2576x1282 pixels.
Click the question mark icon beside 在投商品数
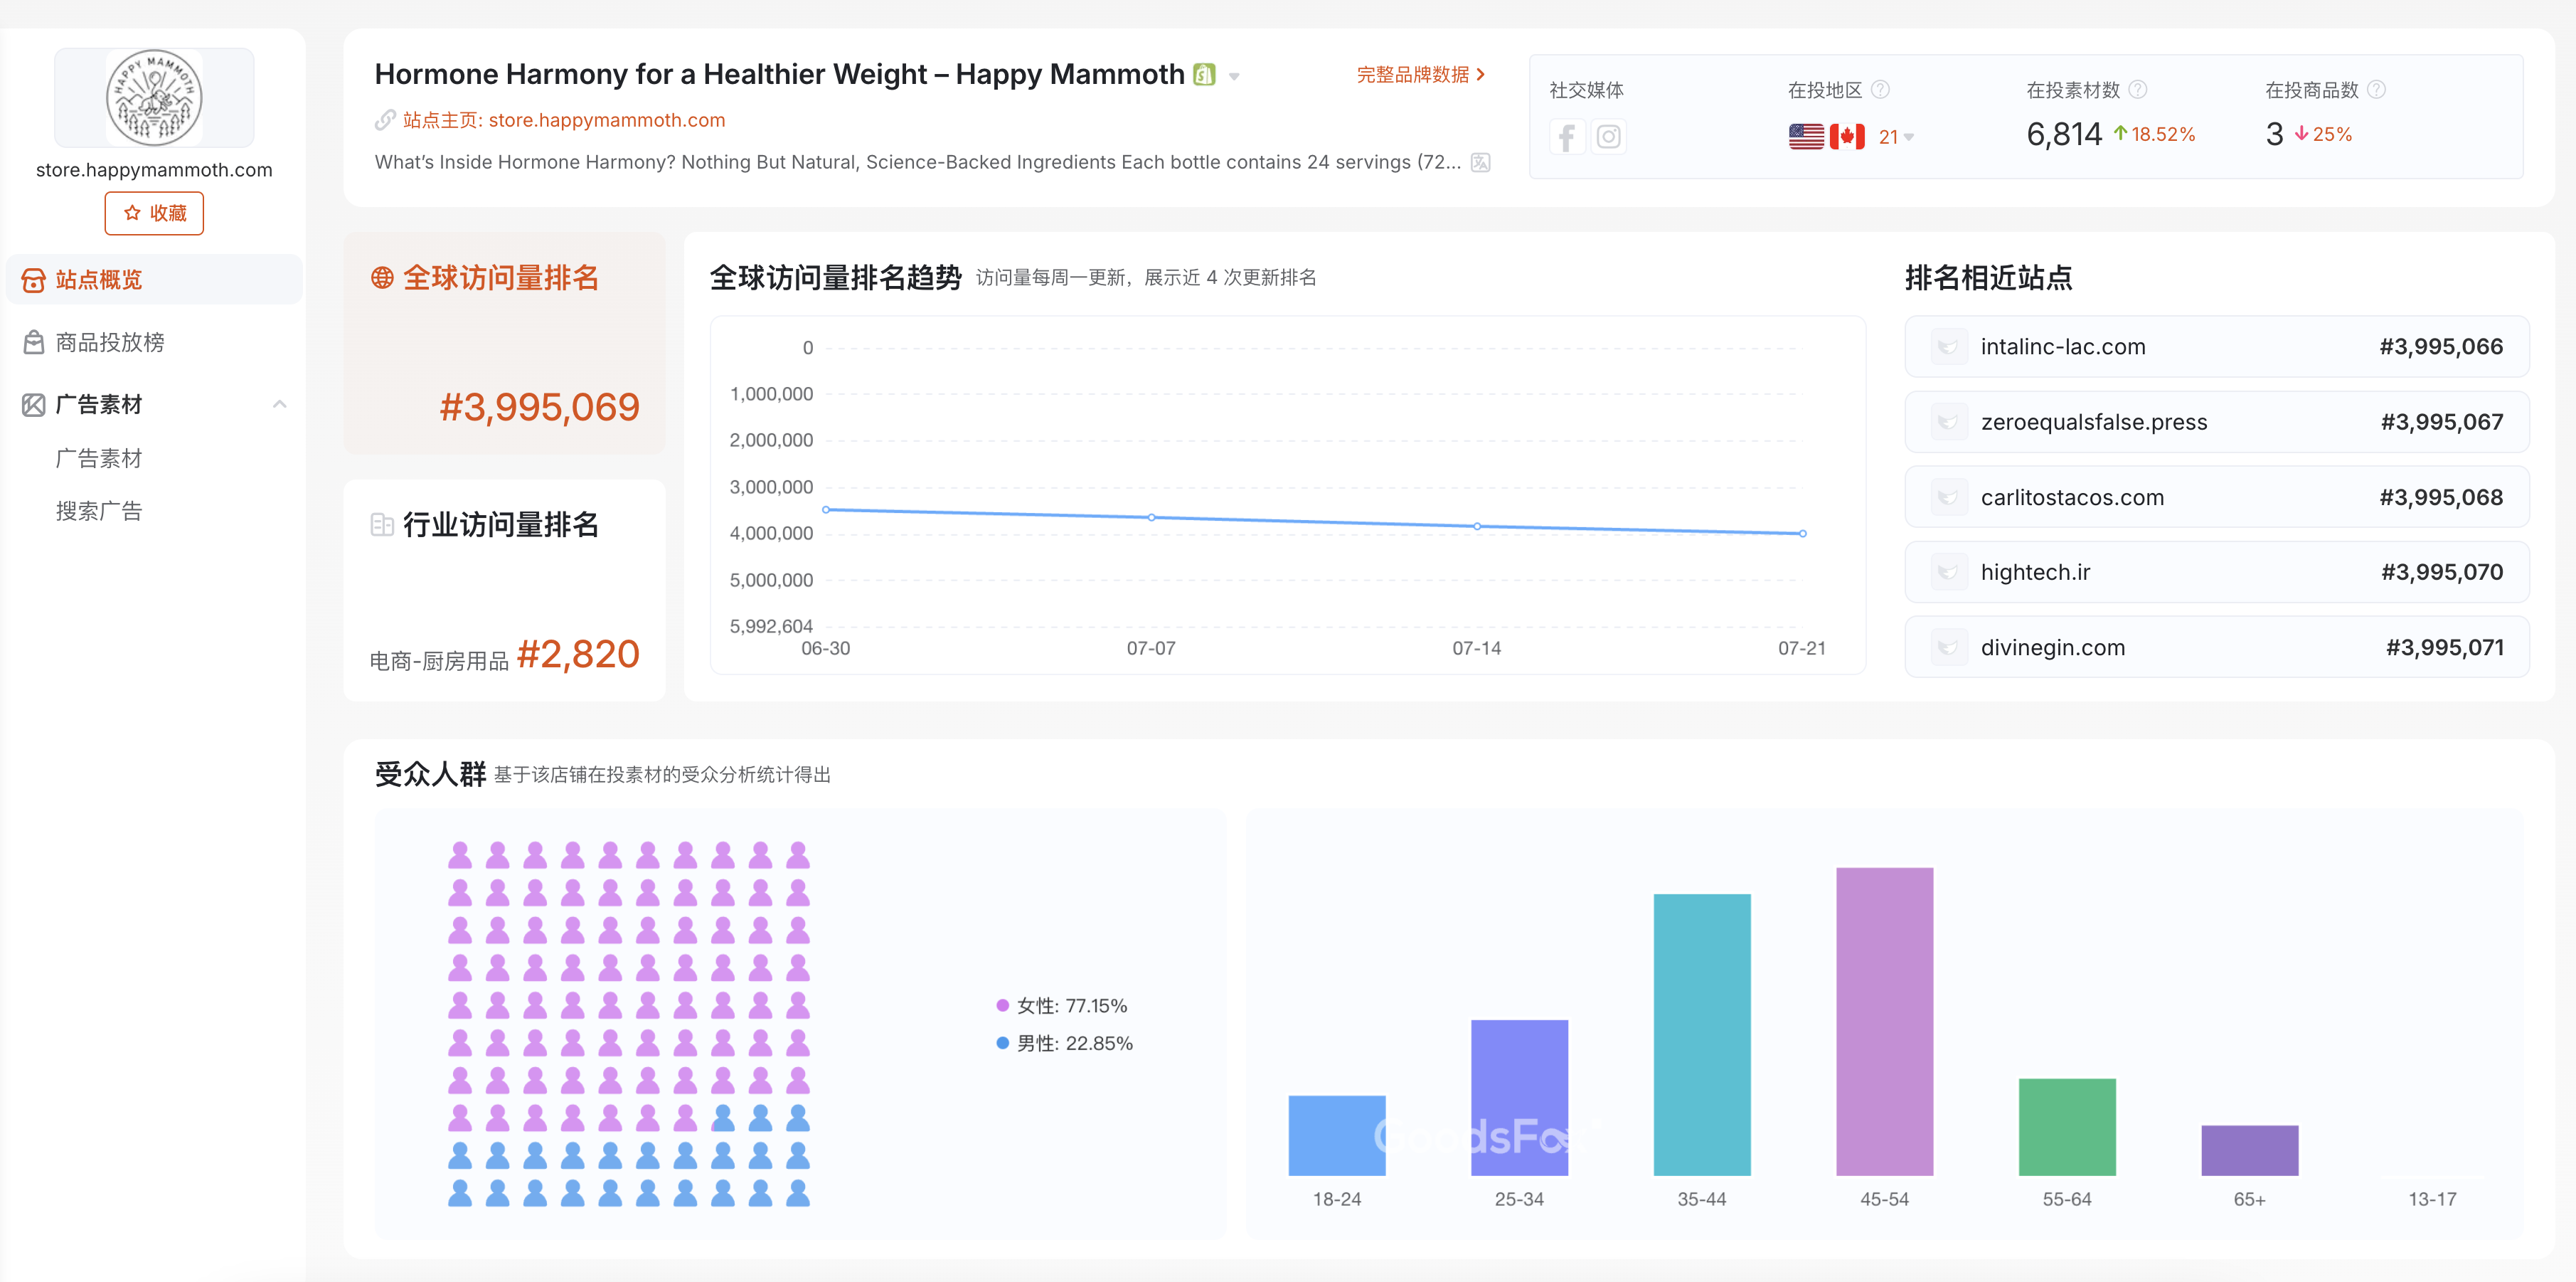pyautogui.click(x=2377, y=90)
